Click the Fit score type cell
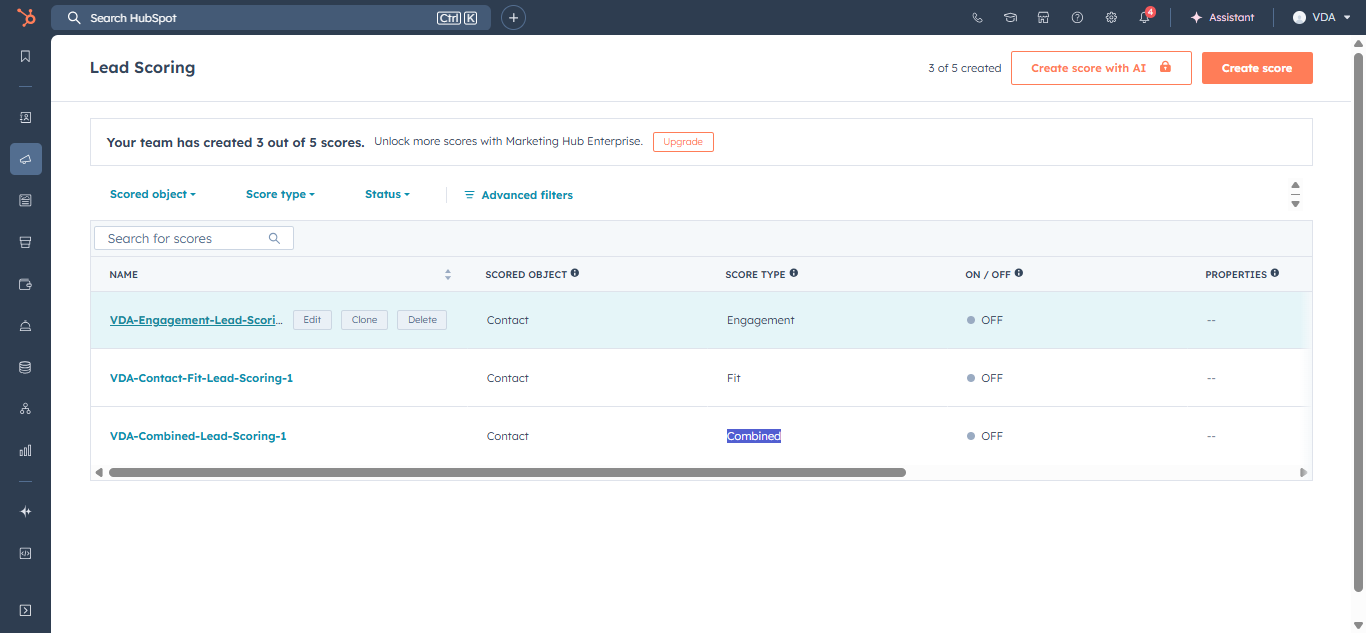The image size is (1366, 633). click(733, 378)
